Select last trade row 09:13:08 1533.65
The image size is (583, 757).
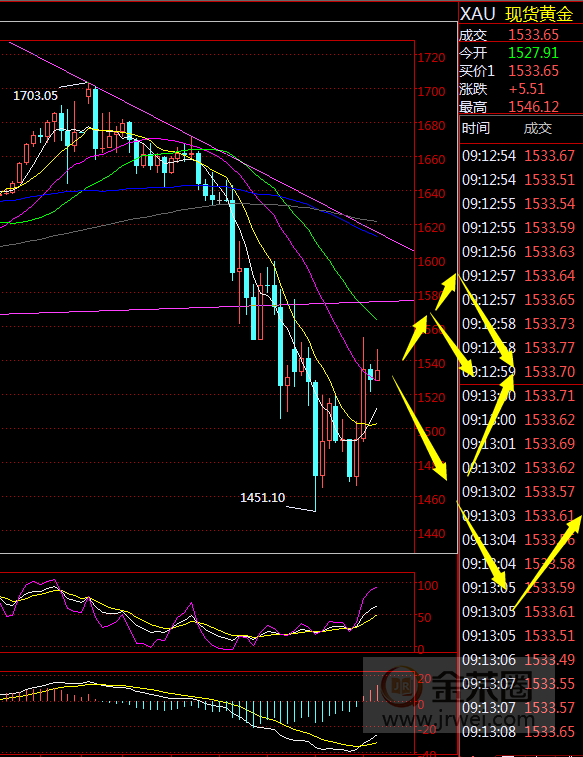pyautogui.click(x=519, y=731)
